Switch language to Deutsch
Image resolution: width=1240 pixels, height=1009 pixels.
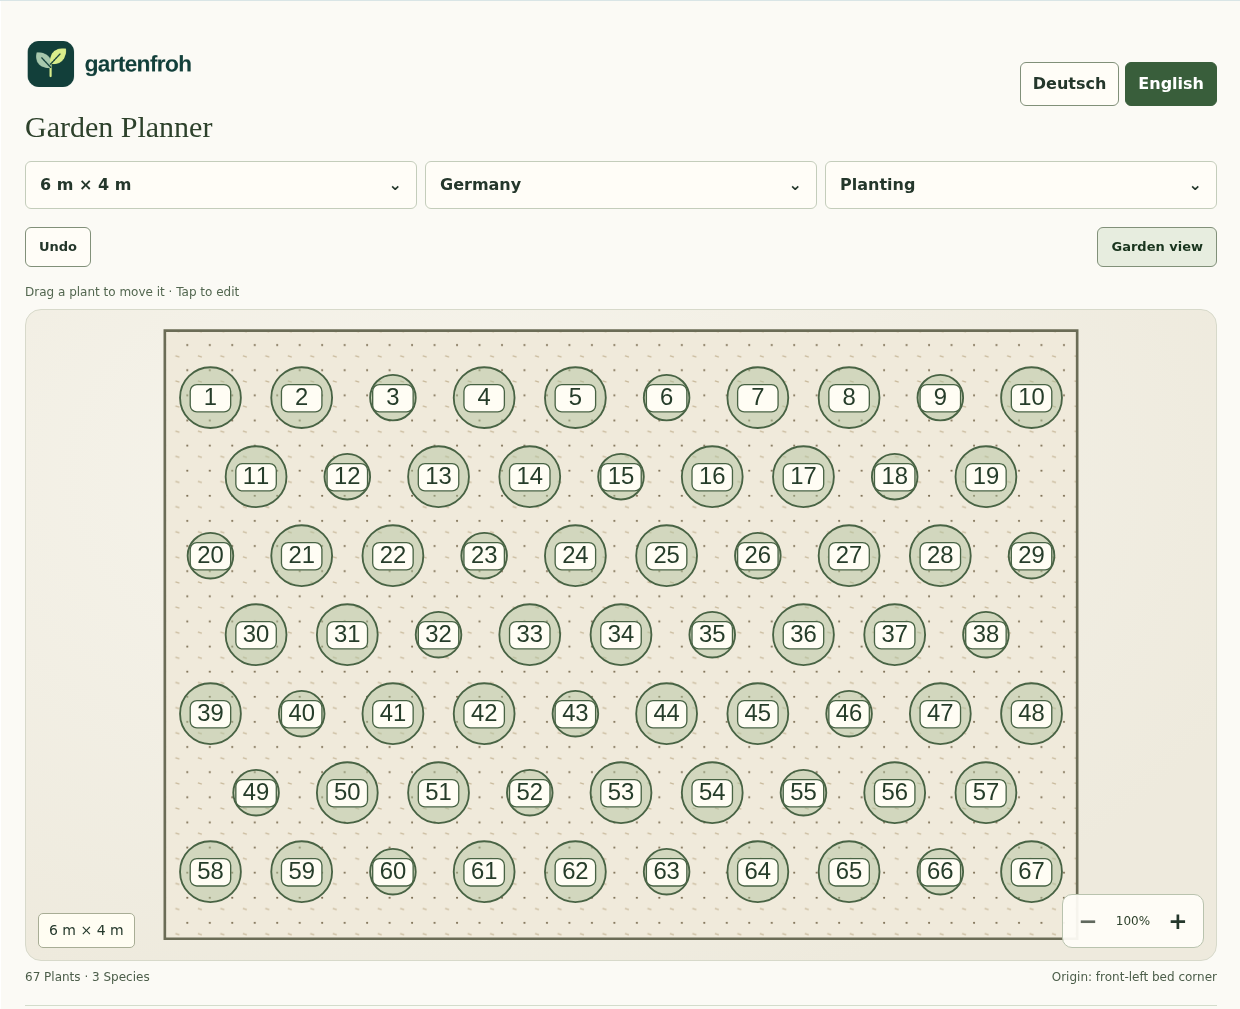coord(1069,84)
